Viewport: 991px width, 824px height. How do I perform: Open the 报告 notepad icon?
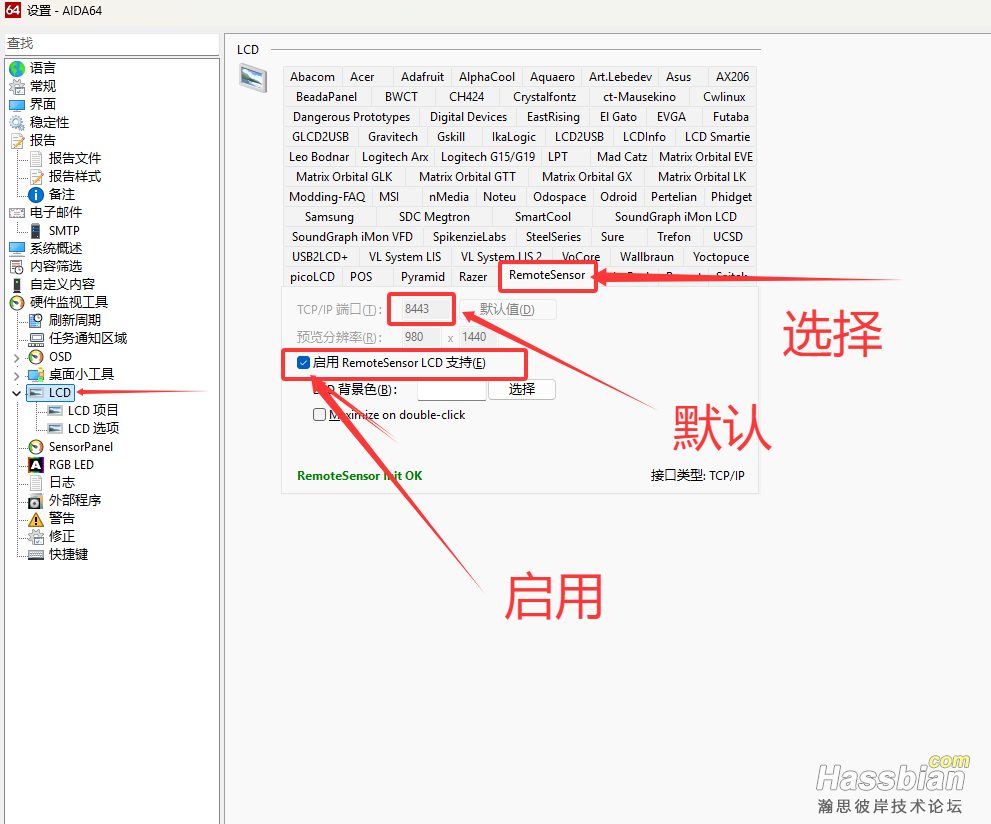17,140
